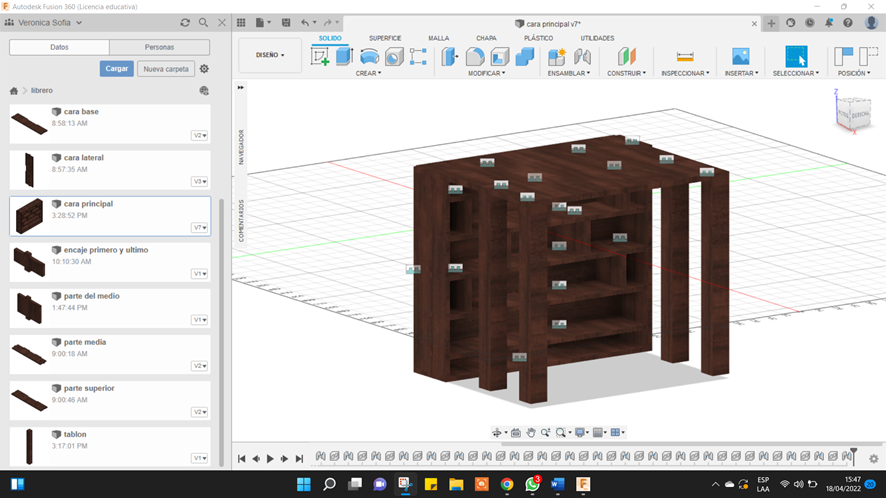Click the Cargar button

116,69
